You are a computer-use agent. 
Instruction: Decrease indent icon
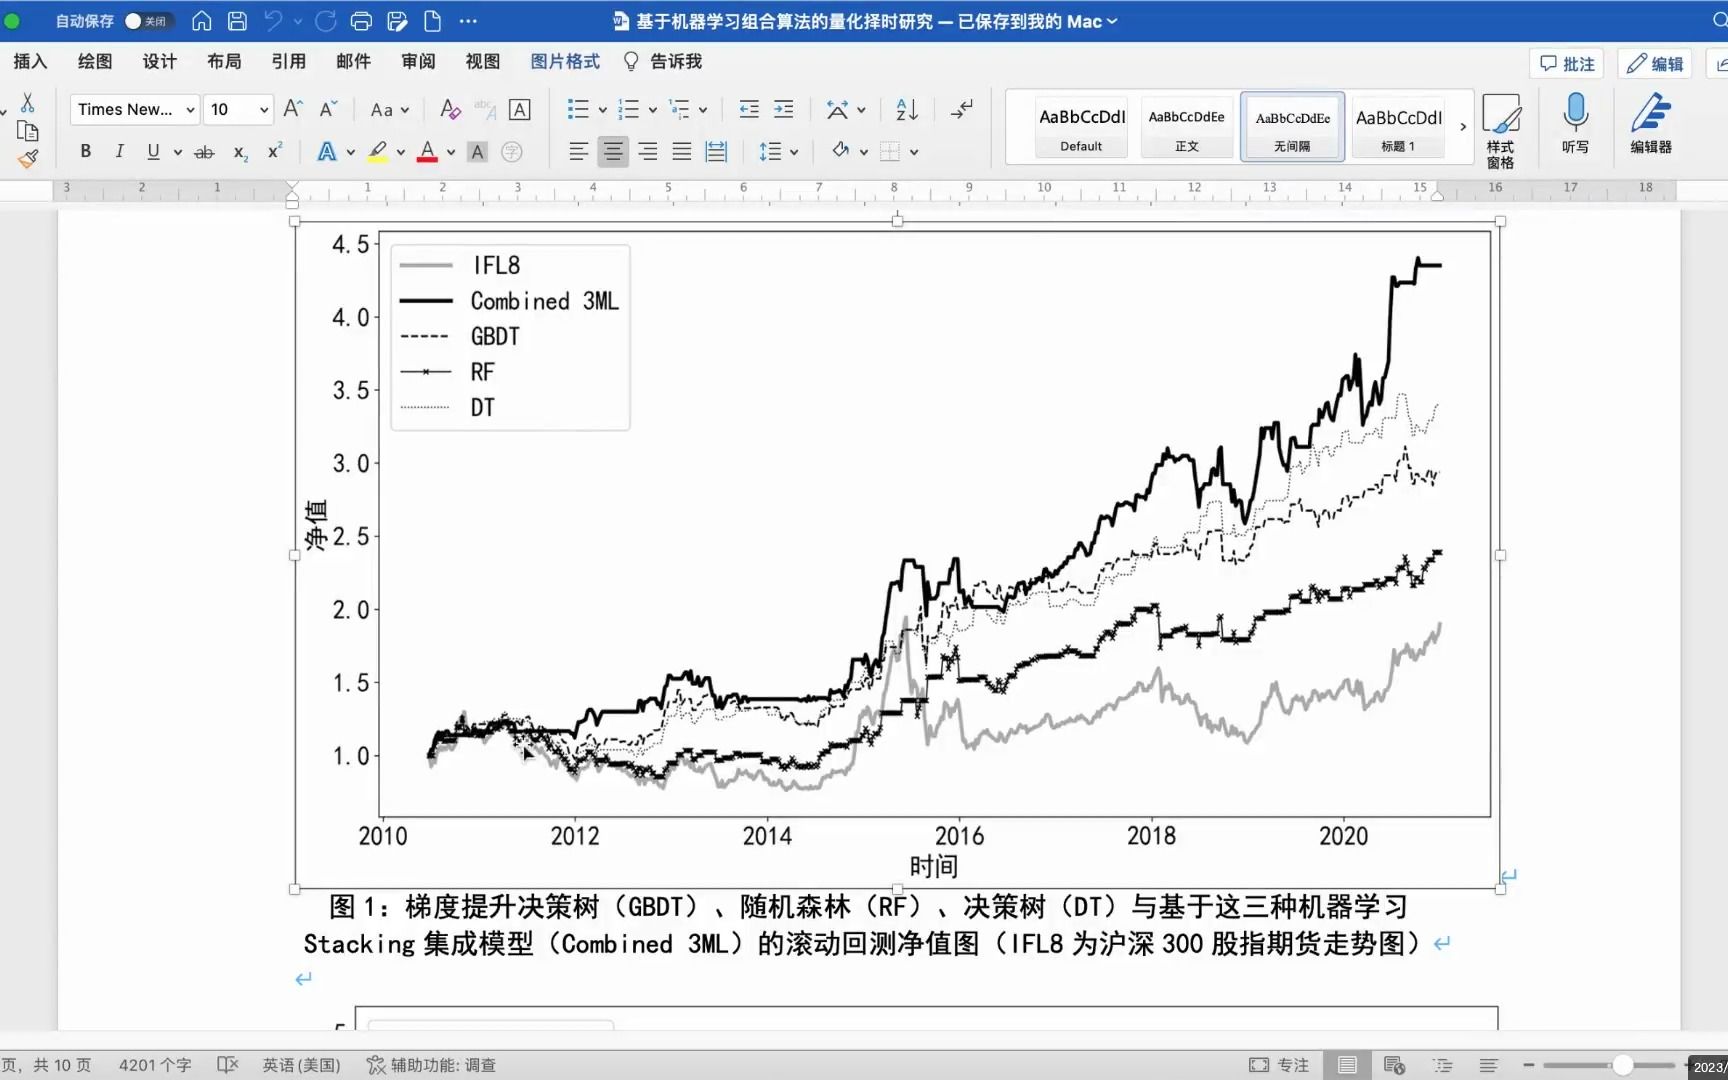click(x=749, y=109)
